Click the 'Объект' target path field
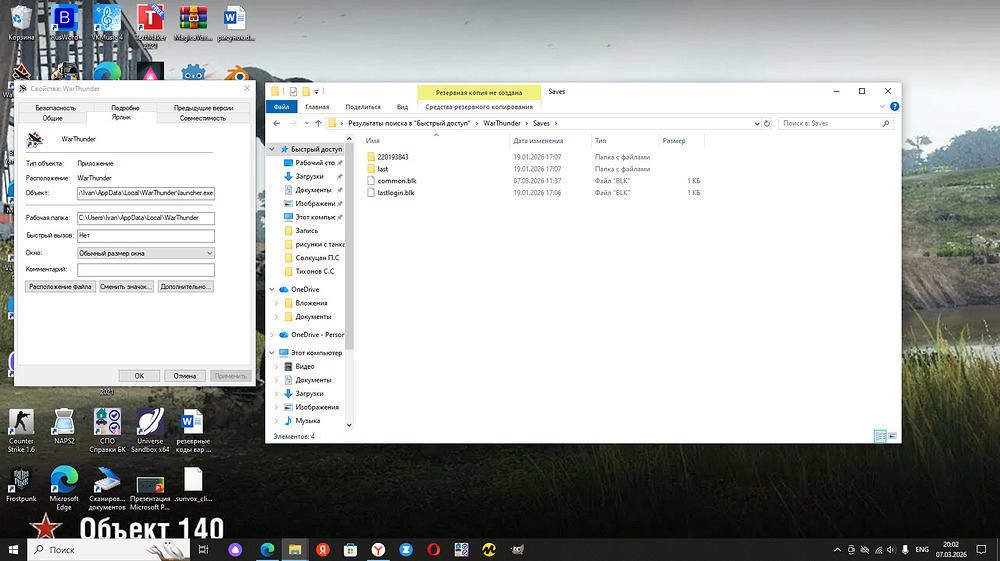This screenshot has width=1000, height=561. coord(146,190)
